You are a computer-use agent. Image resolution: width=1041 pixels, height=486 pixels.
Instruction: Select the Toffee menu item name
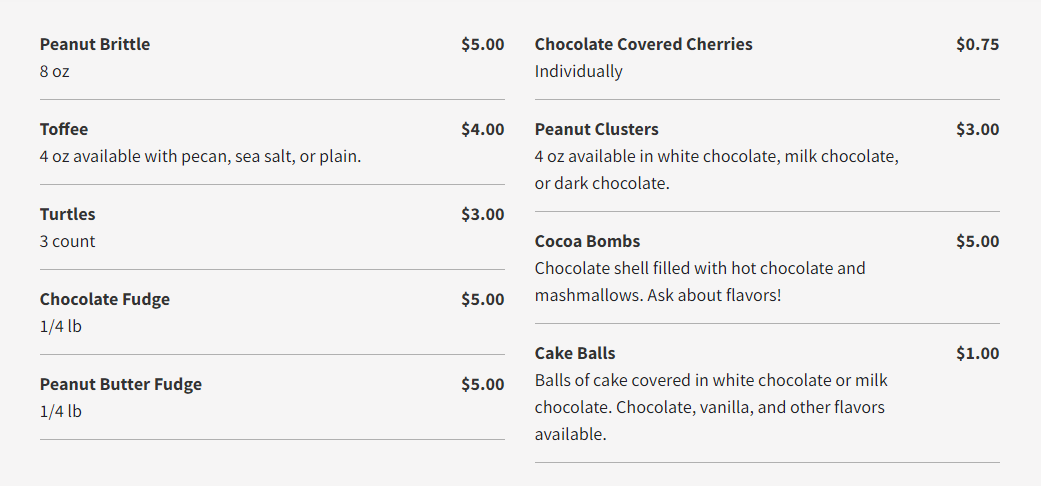[64, 129]
